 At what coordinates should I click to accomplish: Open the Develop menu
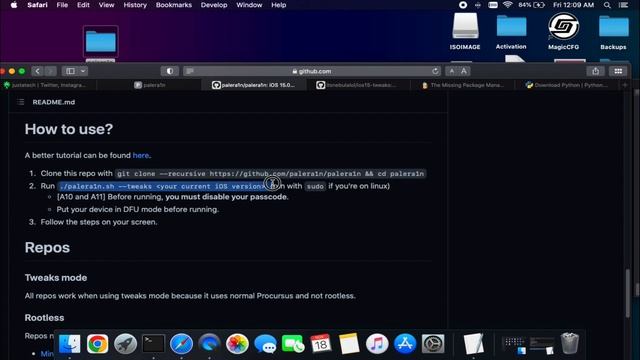pyautogui.click(x=214, y=5)
